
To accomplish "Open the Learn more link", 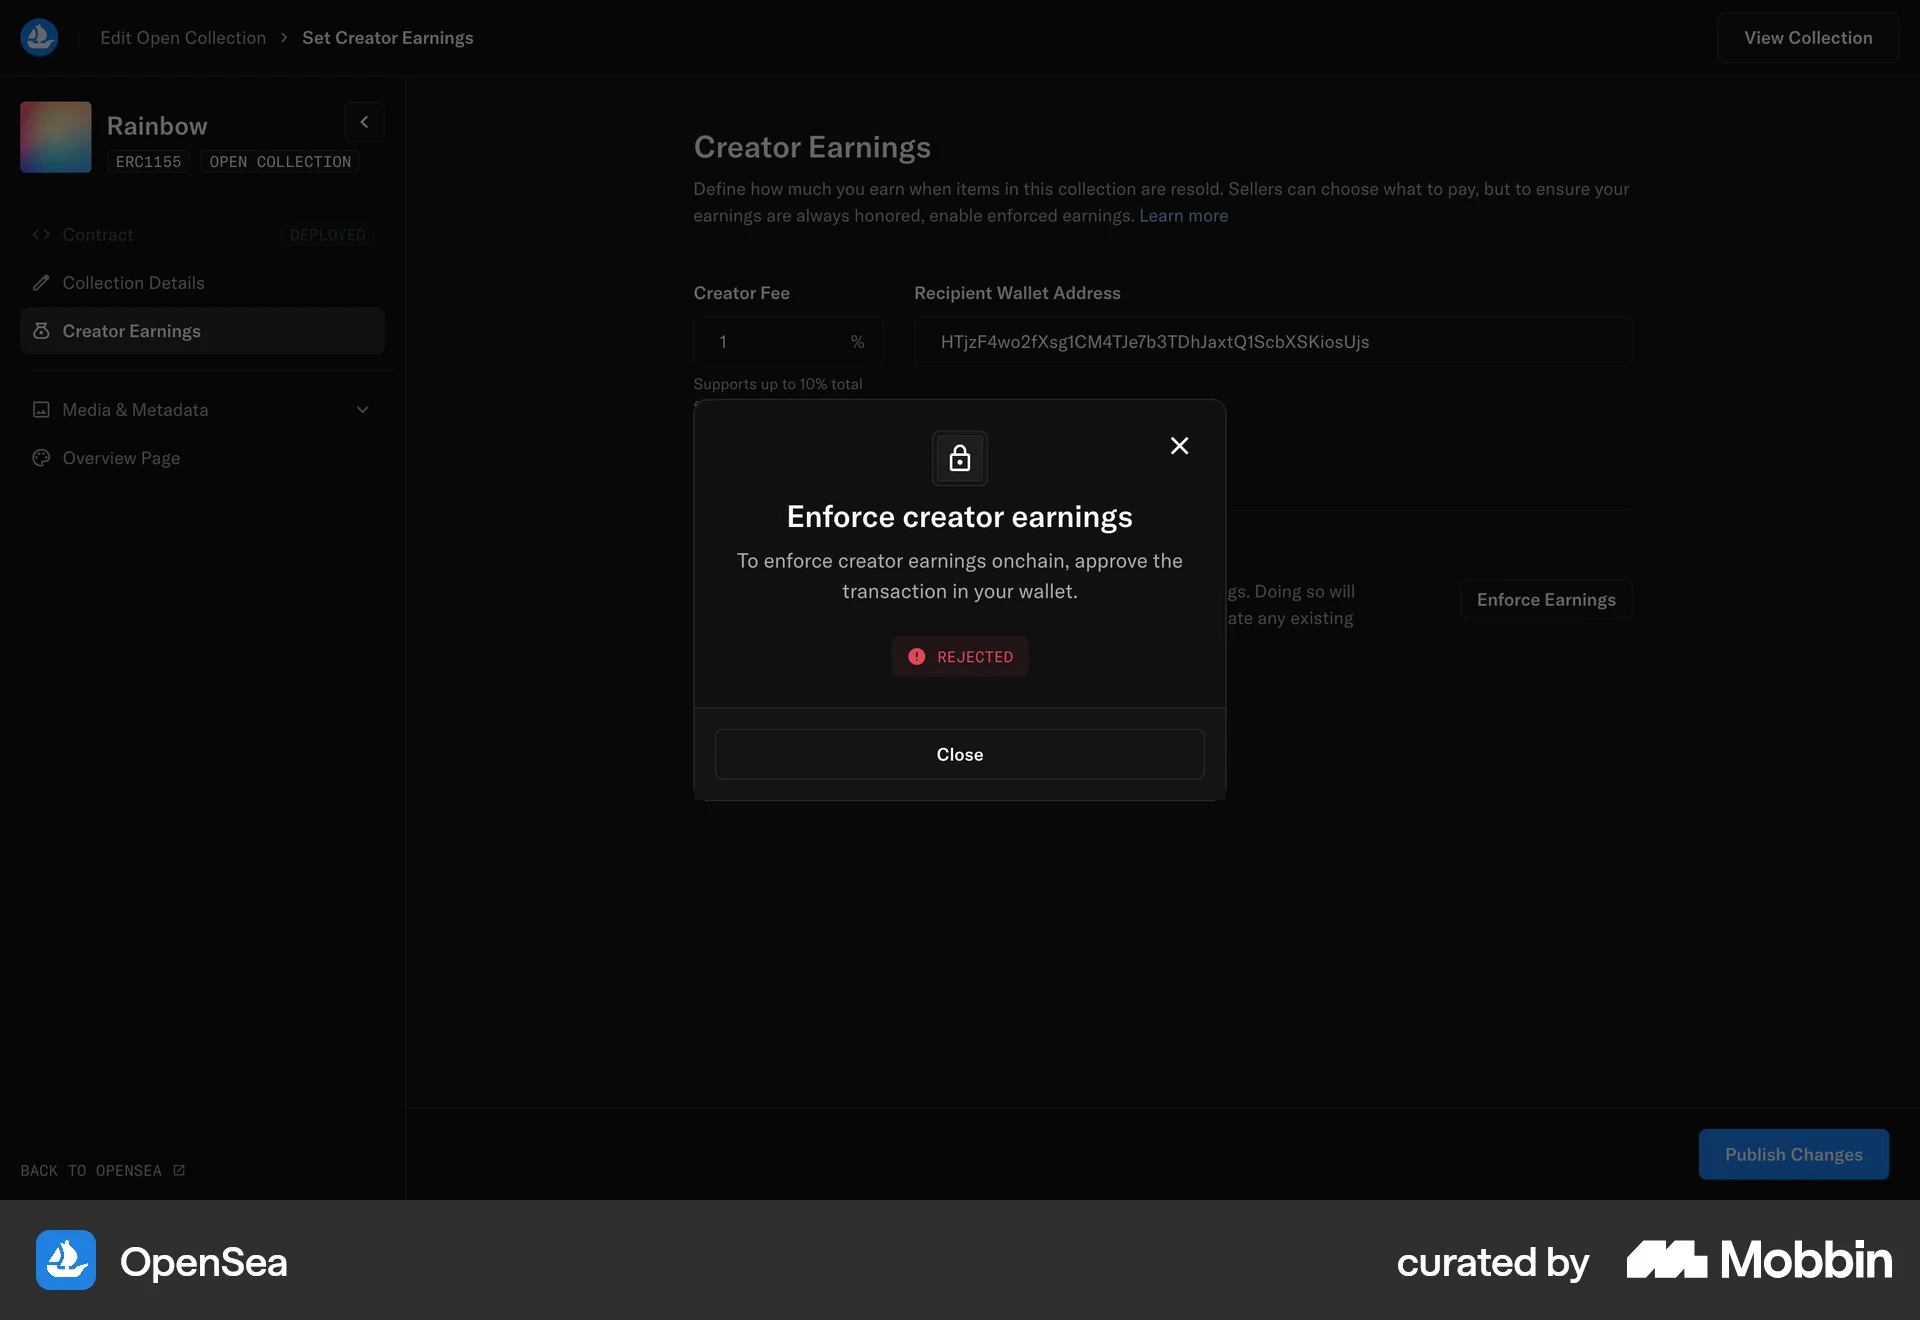I will pos(1183,215).
